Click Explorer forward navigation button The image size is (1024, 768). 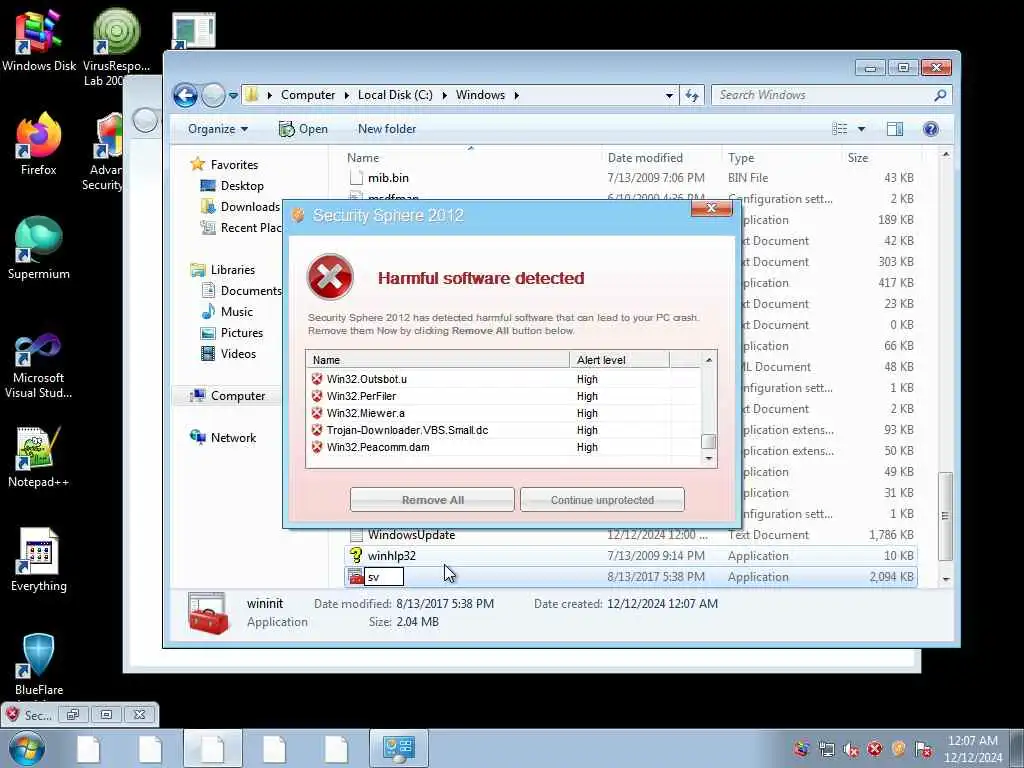[212, 96]
